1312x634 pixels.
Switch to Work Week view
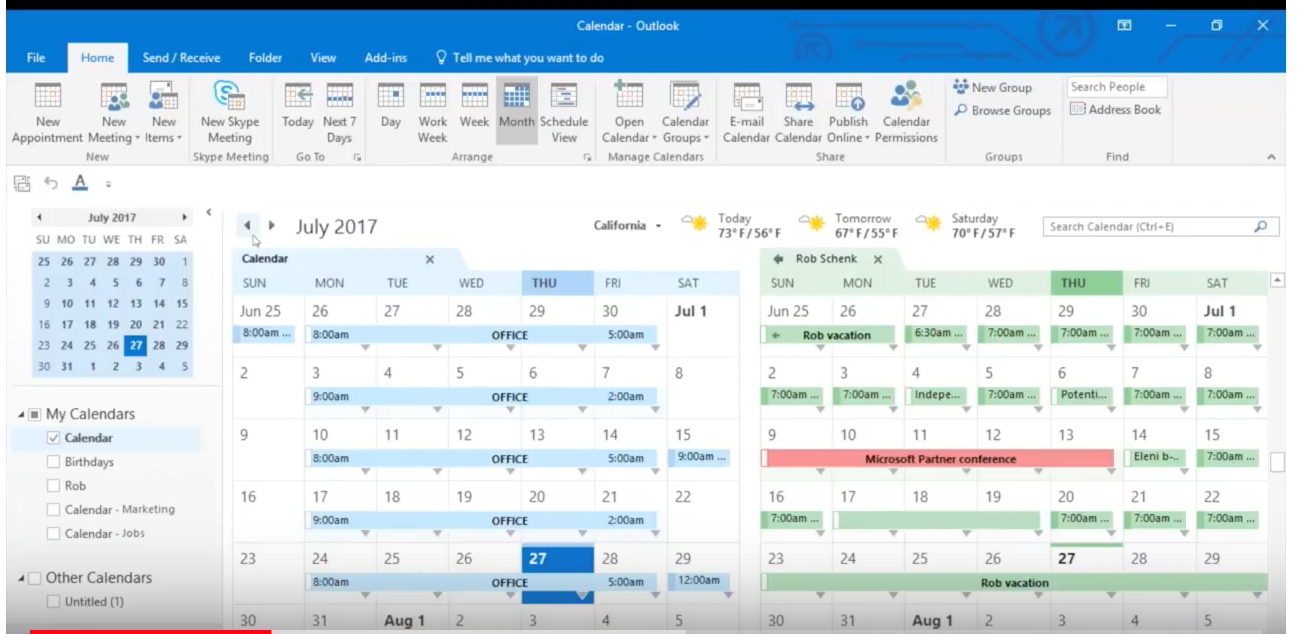pos(432,113)
